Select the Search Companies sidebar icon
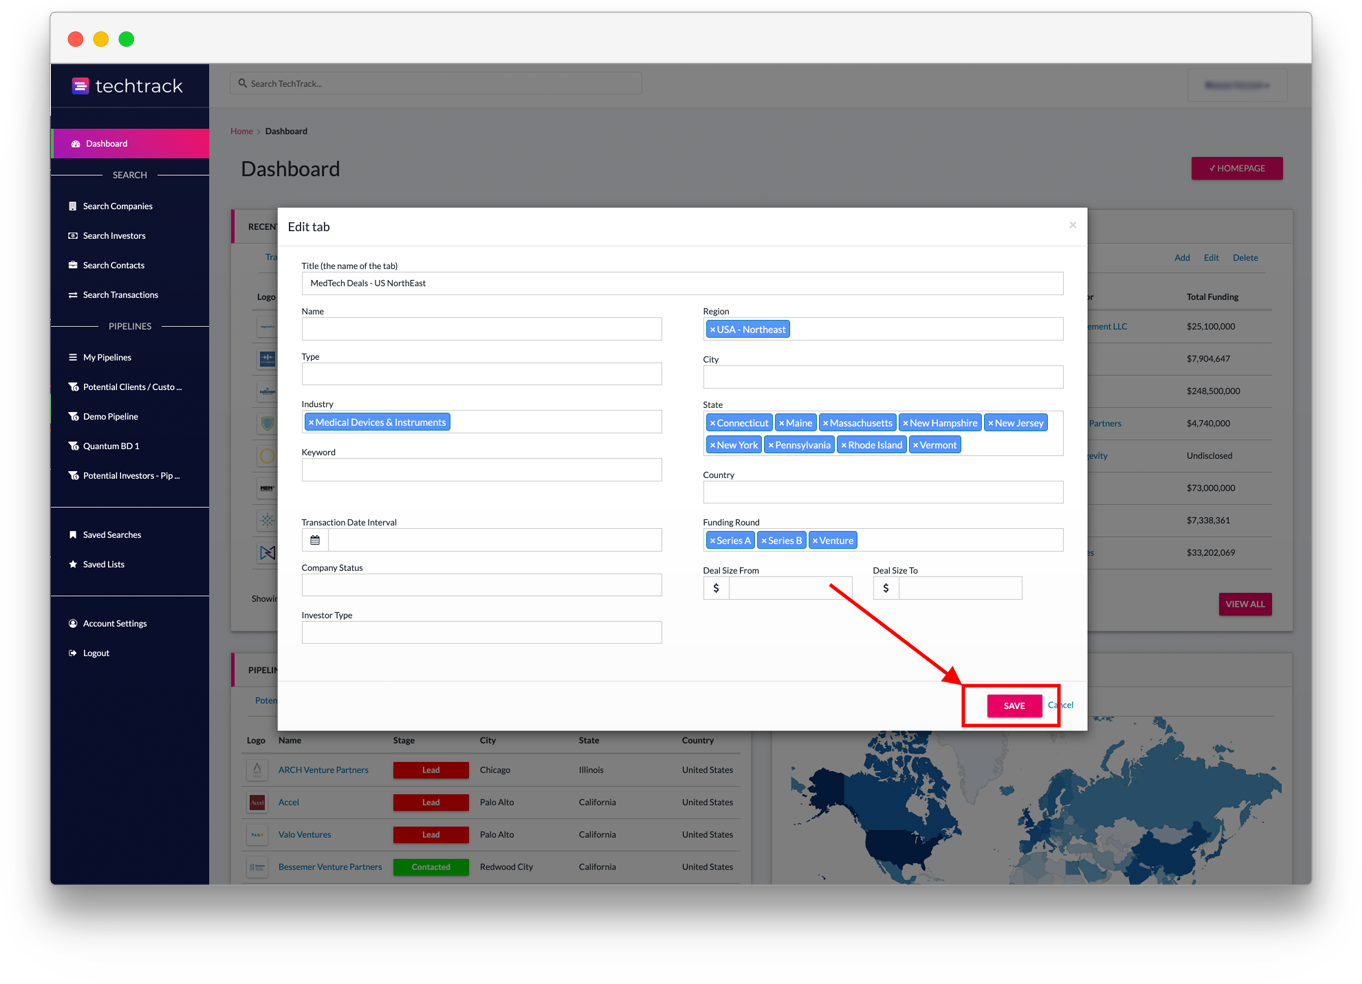Image resolution: width=1362 pixels, height=984 pixels. 72,206
